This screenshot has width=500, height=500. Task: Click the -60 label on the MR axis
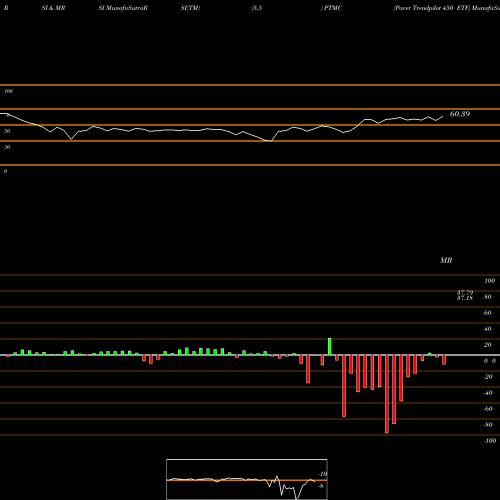(x=488, y=409)
